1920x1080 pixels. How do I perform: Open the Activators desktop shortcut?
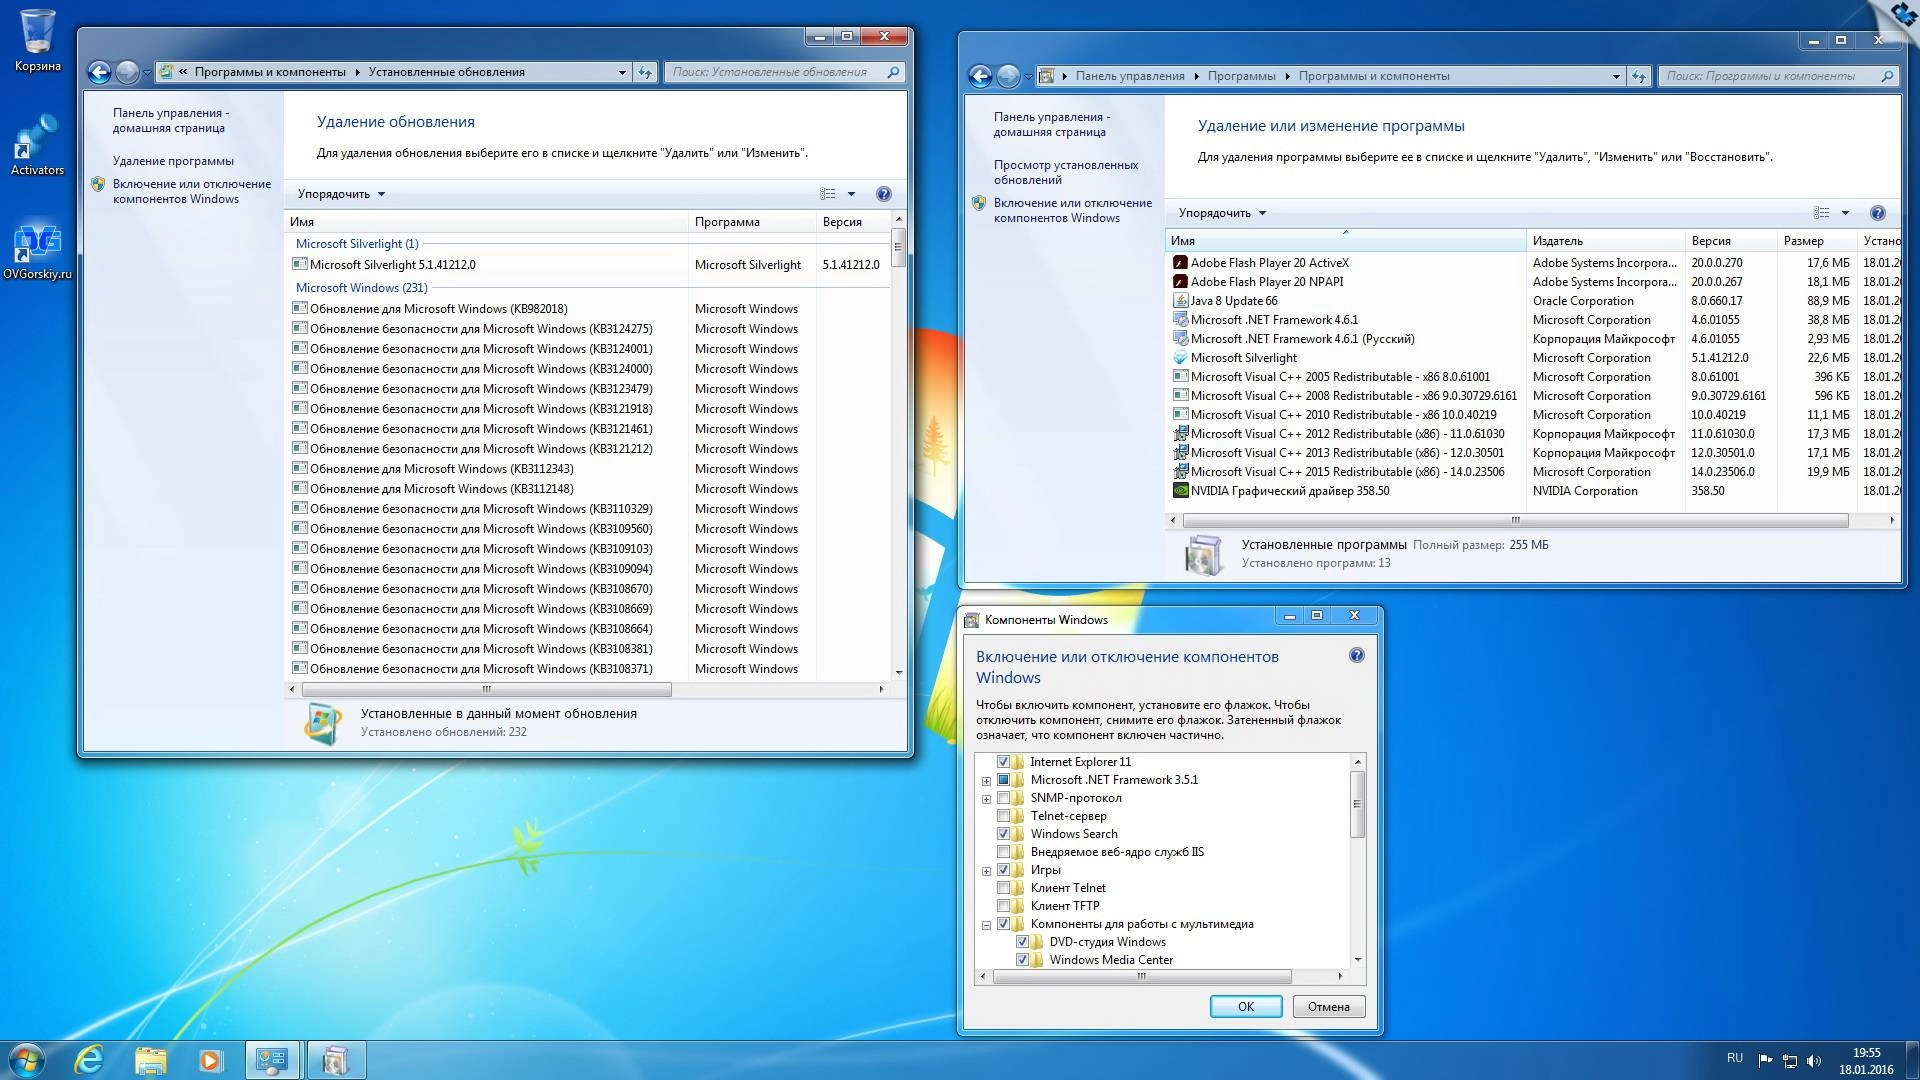pyautogui.click(x=37, y=145)
